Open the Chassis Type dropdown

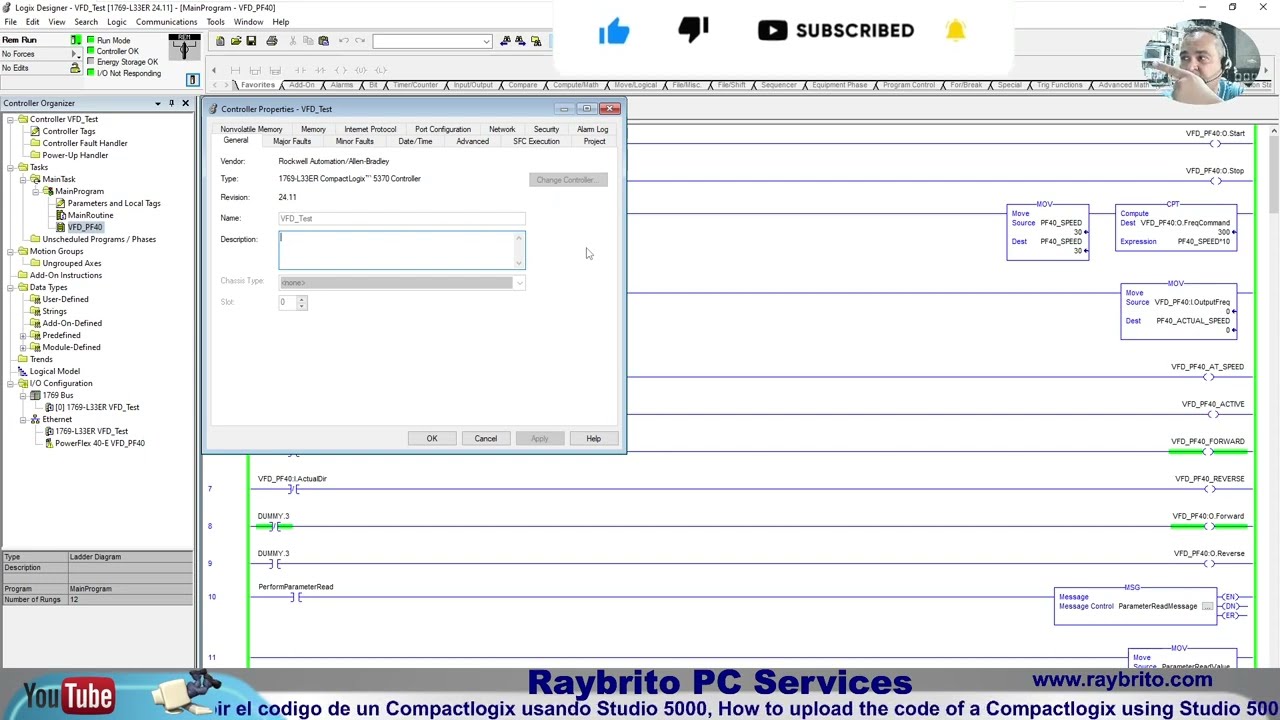519,283
